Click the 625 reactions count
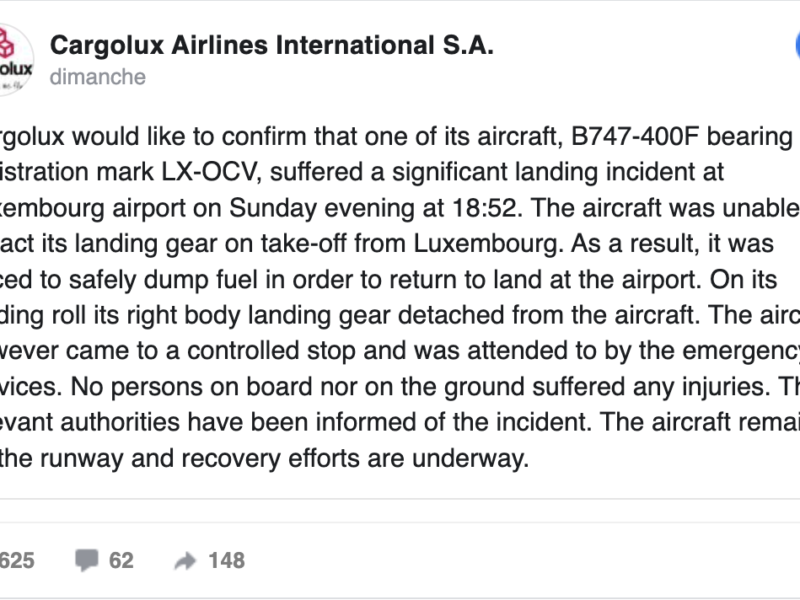Image resolution: width=800 pixels, height=600 pixels. (18, 561)
